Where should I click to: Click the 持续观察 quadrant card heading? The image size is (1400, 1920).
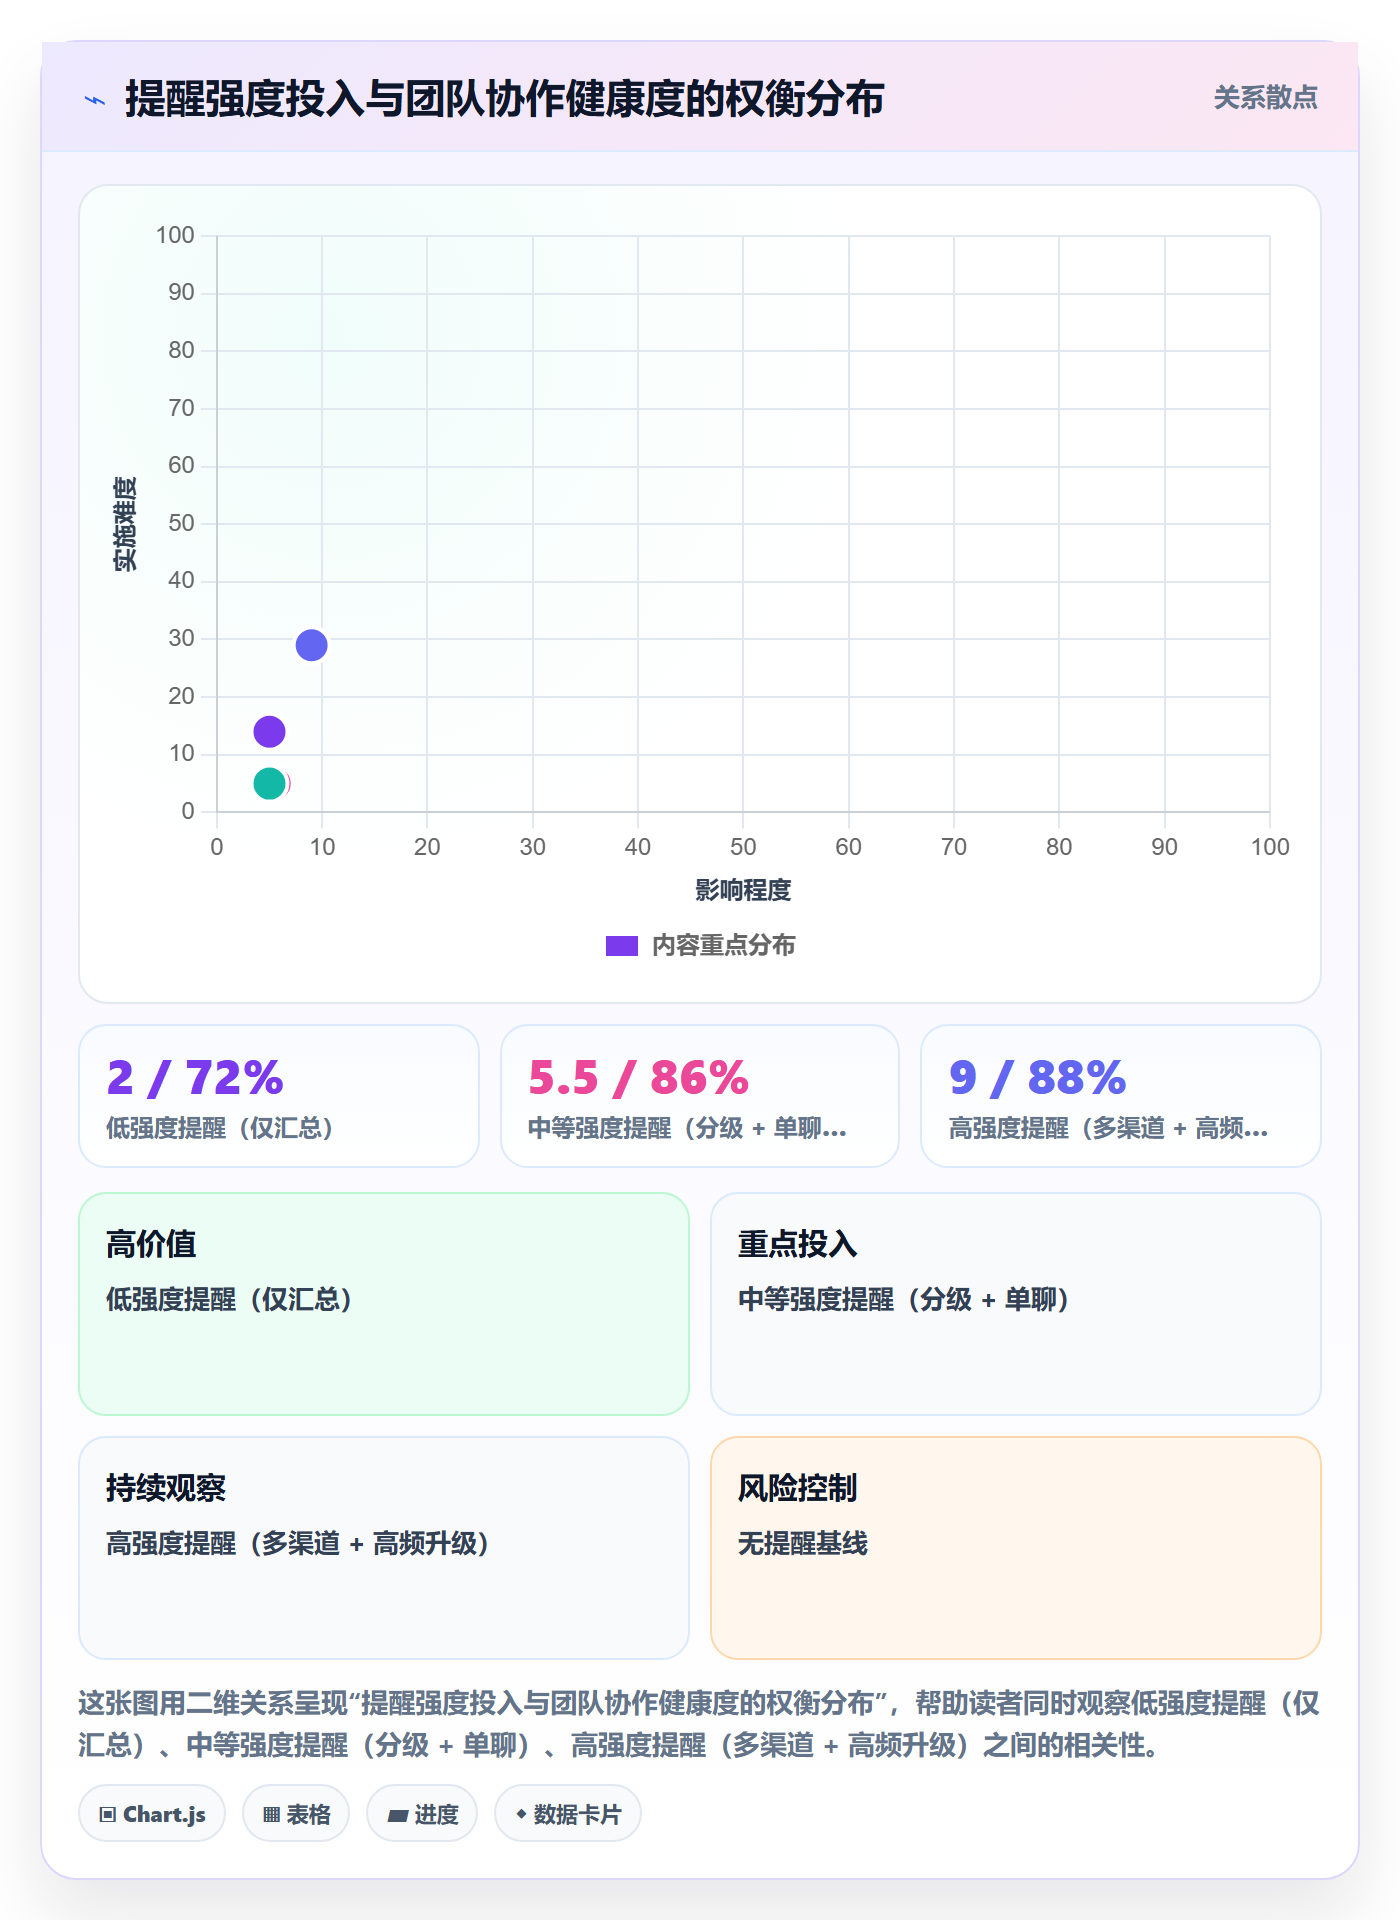coord(166,1488)
